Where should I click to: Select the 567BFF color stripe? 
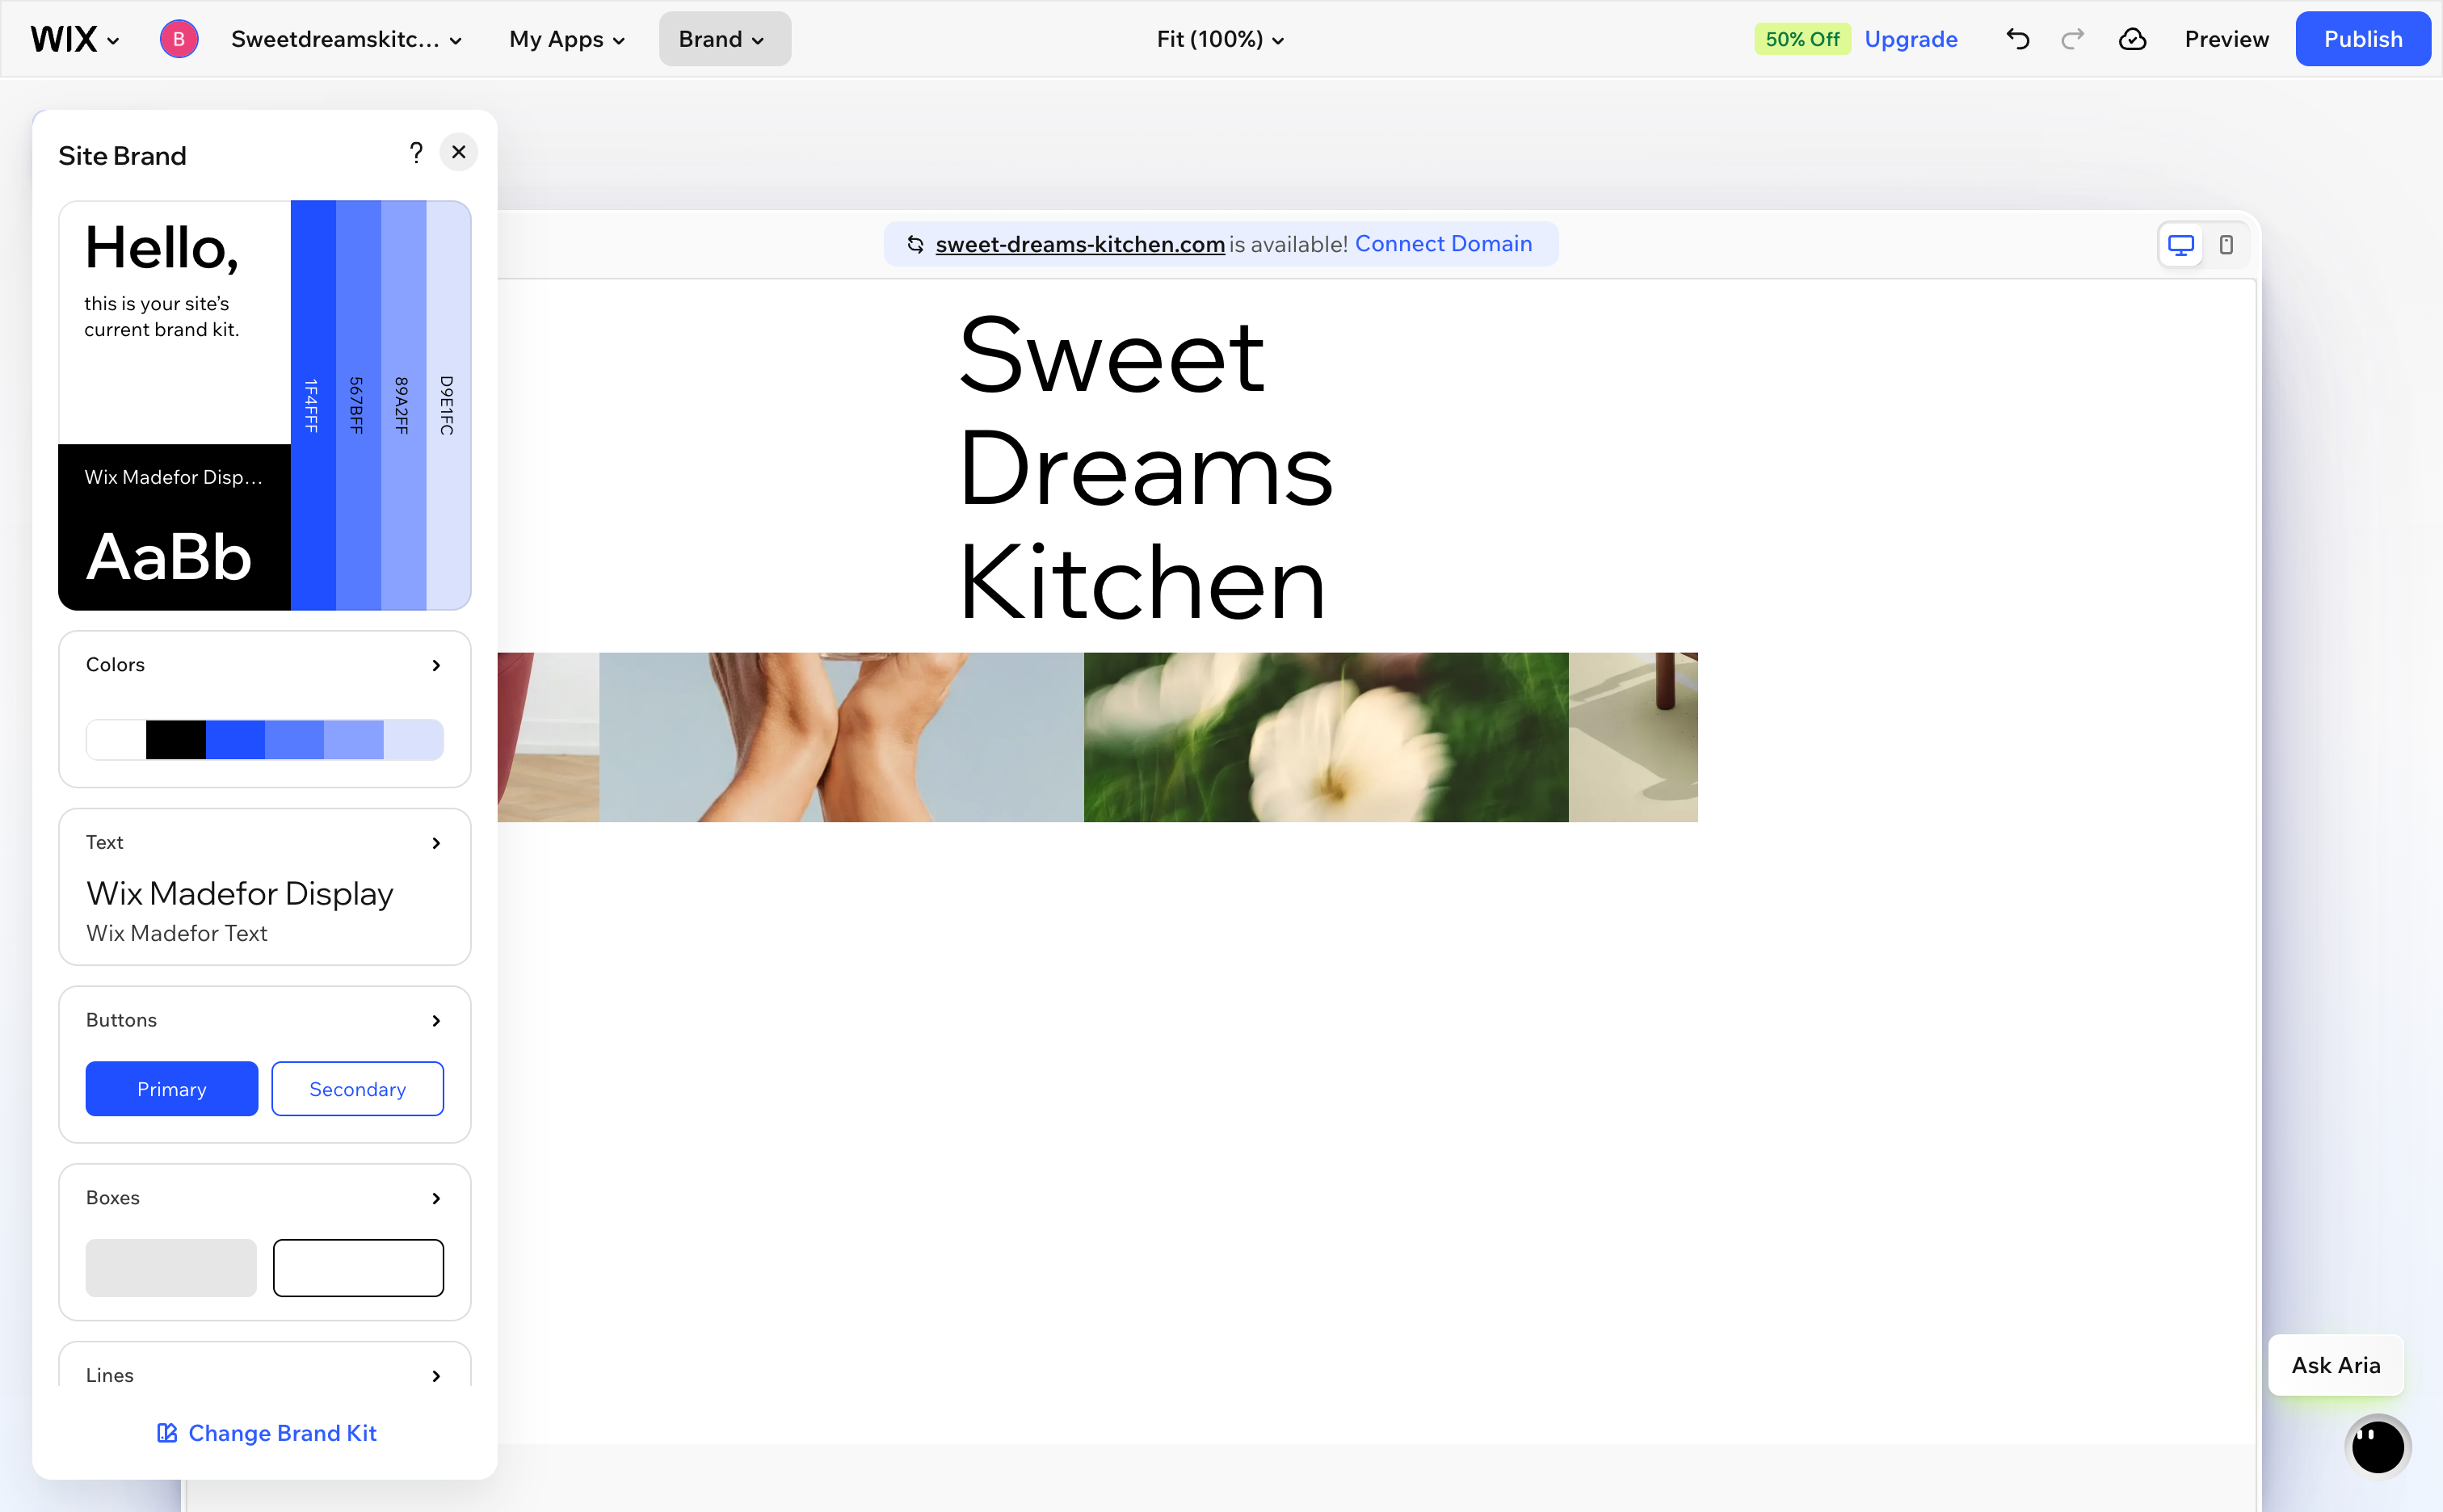click(358, 405)
